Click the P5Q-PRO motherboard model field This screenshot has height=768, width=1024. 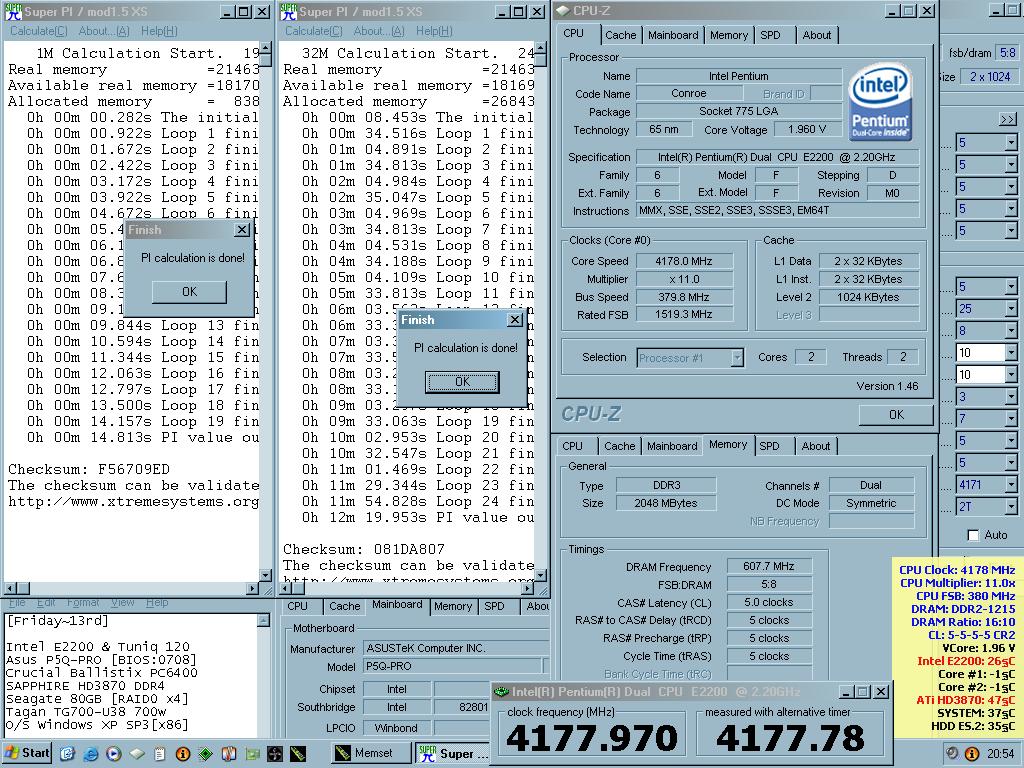[x=453, y=666]
